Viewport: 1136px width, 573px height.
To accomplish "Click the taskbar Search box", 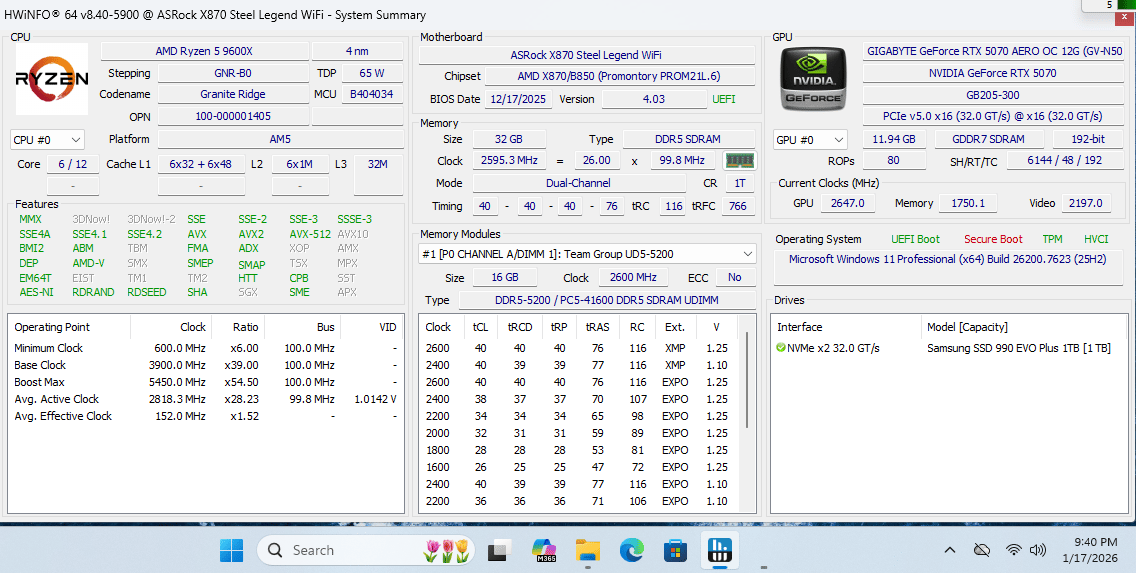I will 366,551.
